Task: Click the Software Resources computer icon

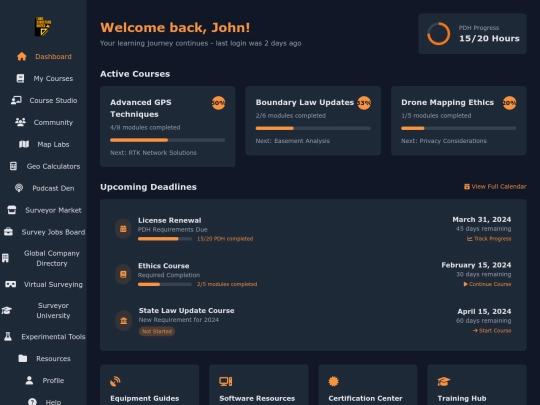Action: [x=226, y=382]
